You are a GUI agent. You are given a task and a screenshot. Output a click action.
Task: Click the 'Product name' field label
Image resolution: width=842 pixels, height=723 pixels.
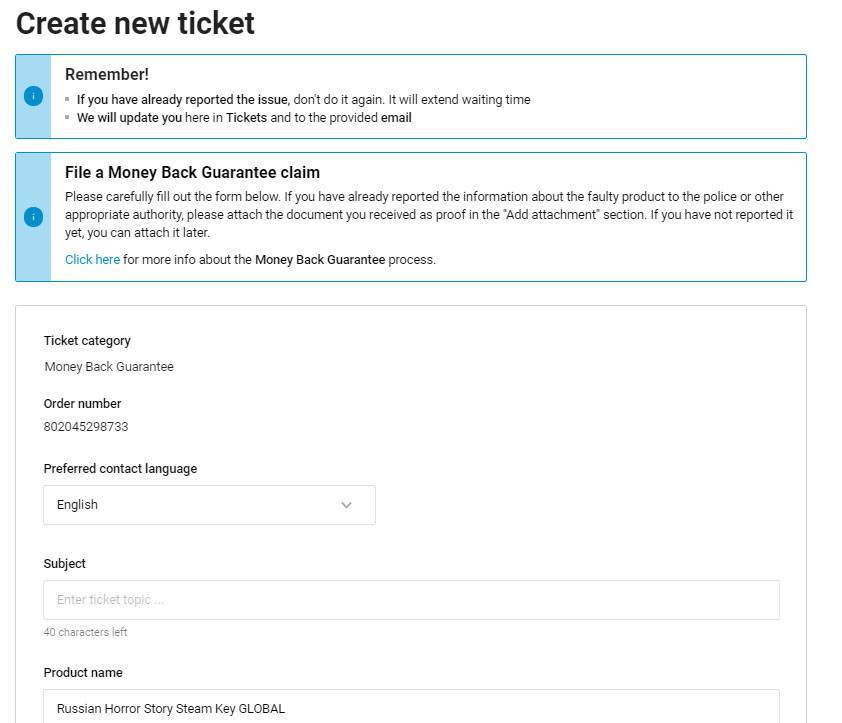(83, 673)
